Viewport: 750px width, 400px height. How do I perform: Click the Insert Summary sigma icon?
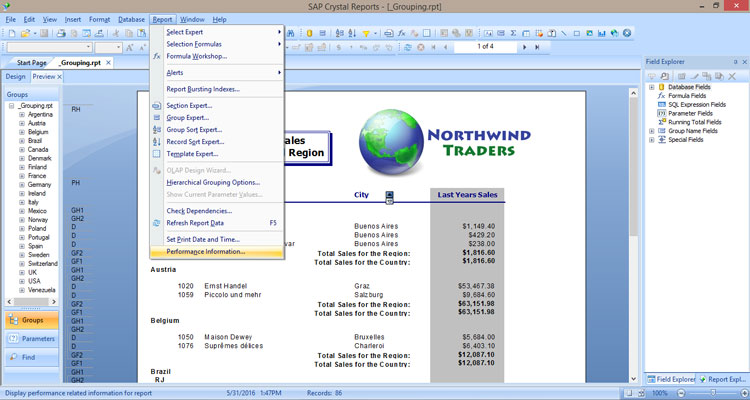(x=513, y=33)
